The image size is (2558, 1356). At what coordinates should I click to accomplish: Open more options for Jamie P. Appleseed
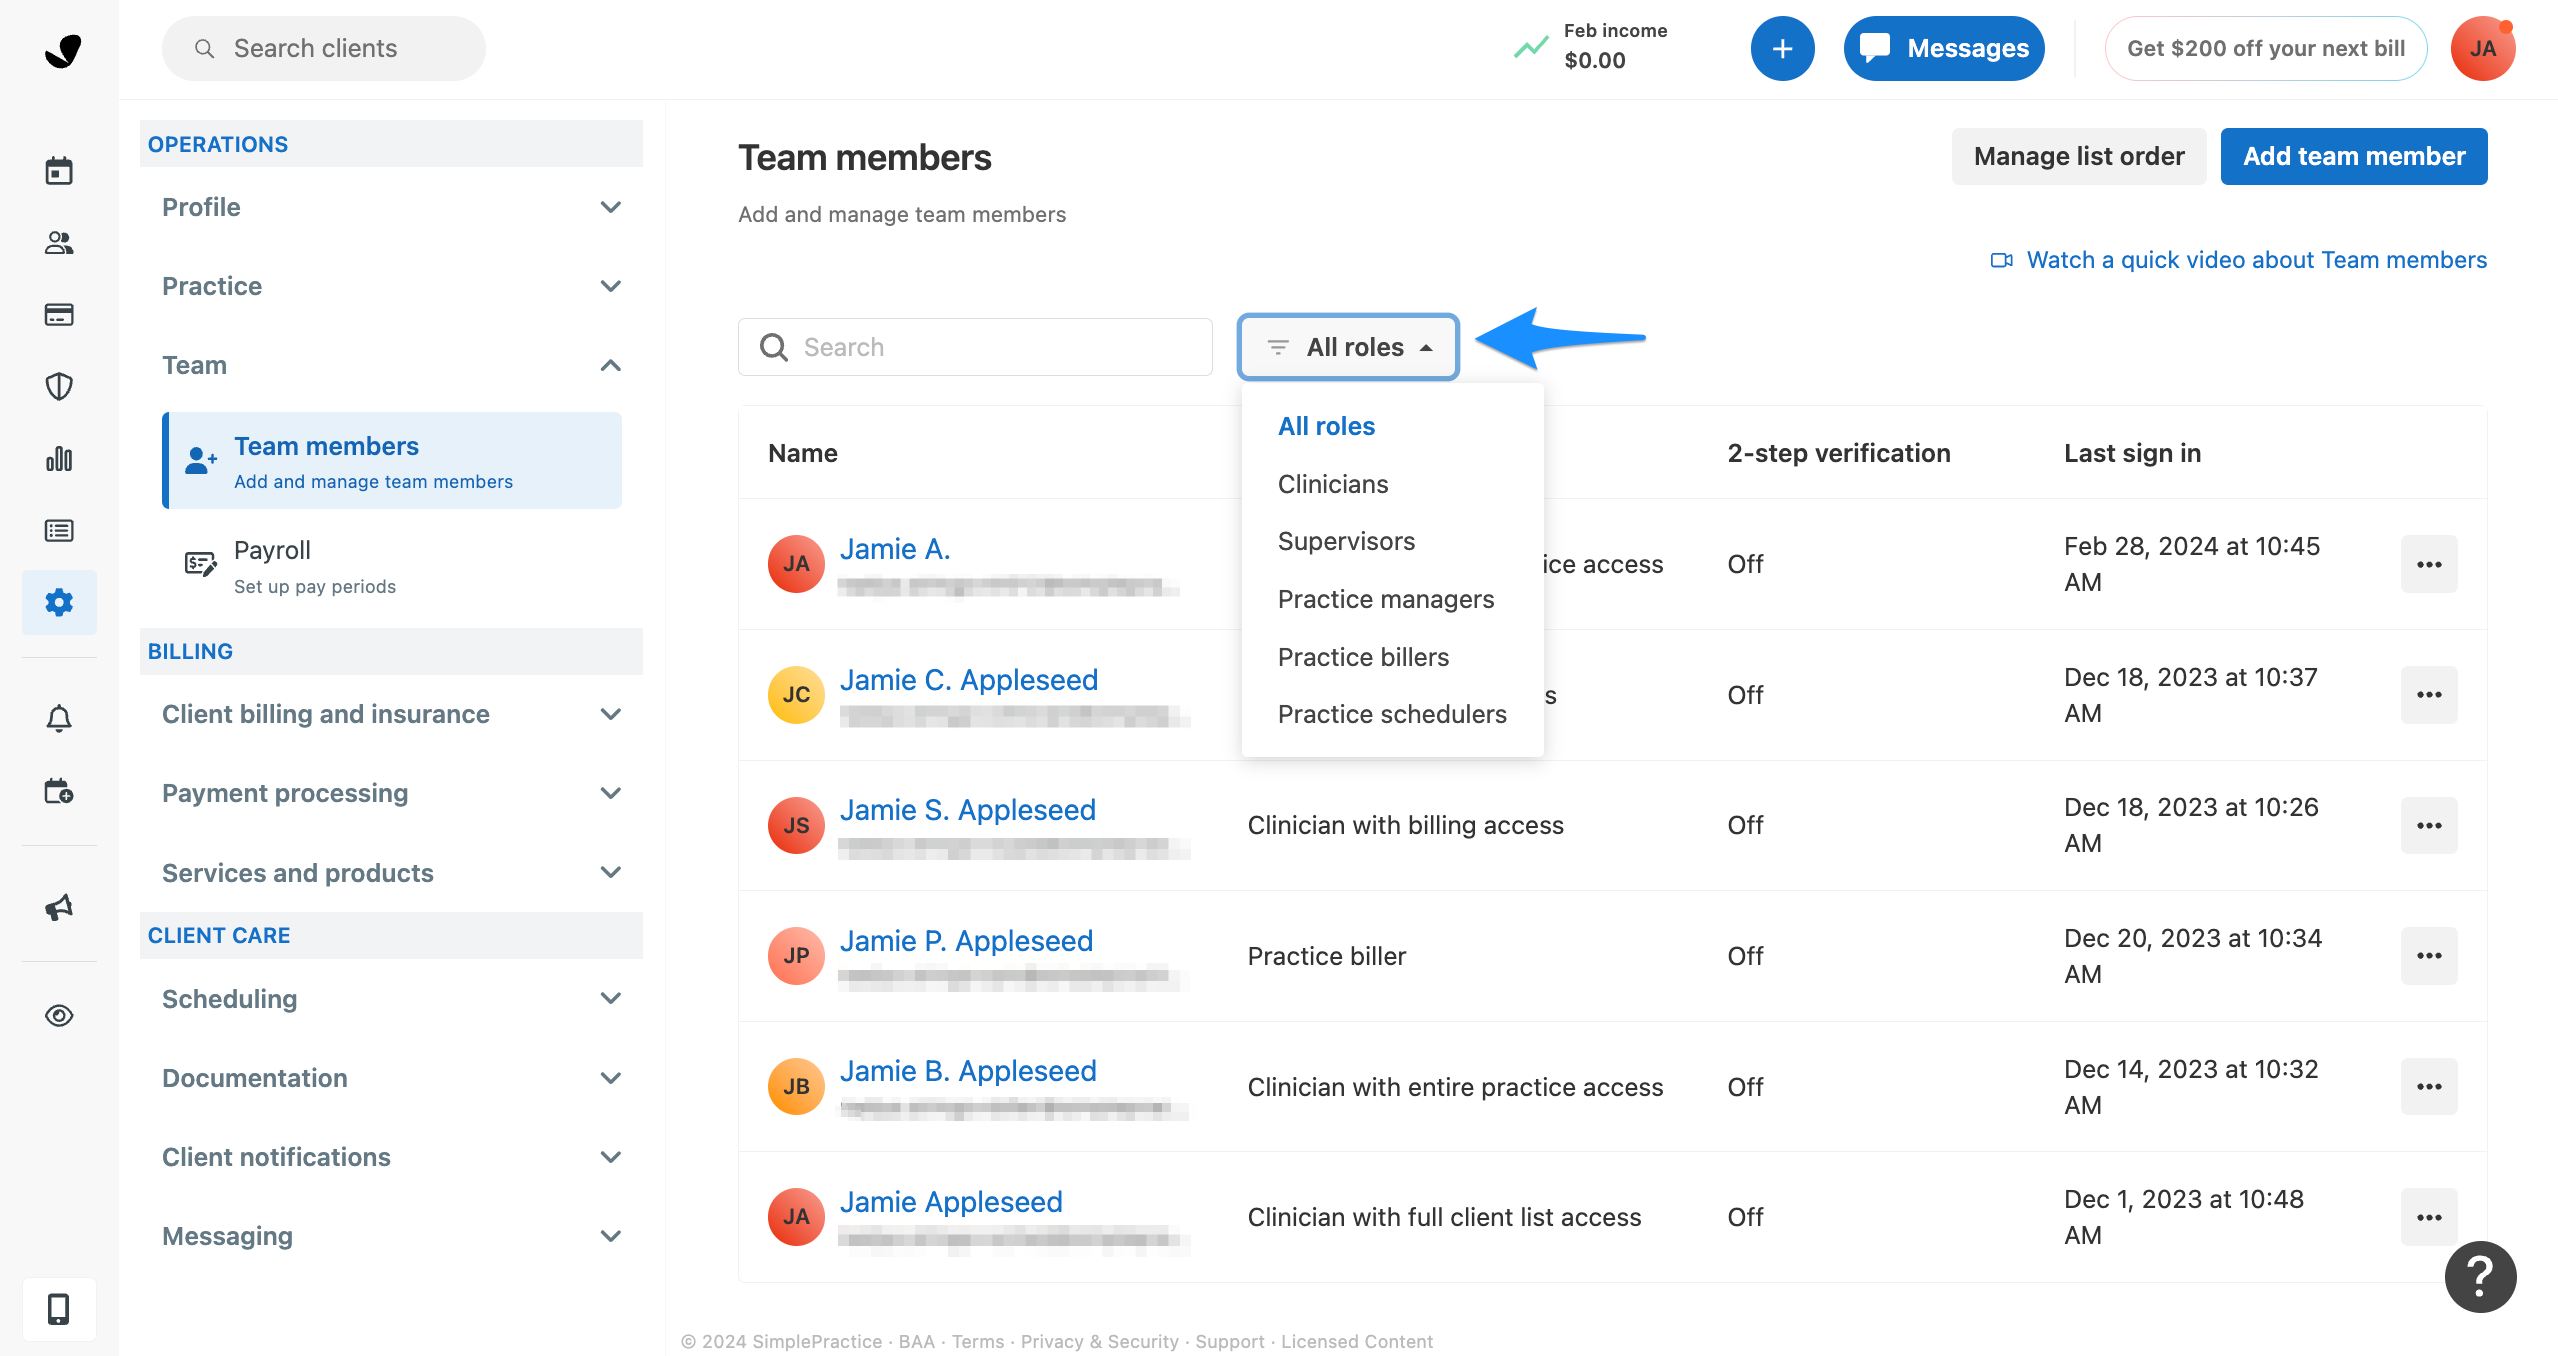point(2429,956)
